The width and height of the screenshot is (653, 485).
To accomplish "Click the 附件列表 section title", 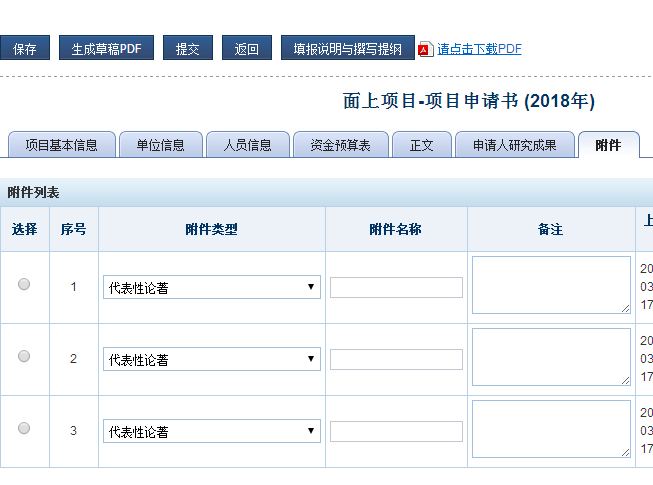I will (x=33, y=192).
